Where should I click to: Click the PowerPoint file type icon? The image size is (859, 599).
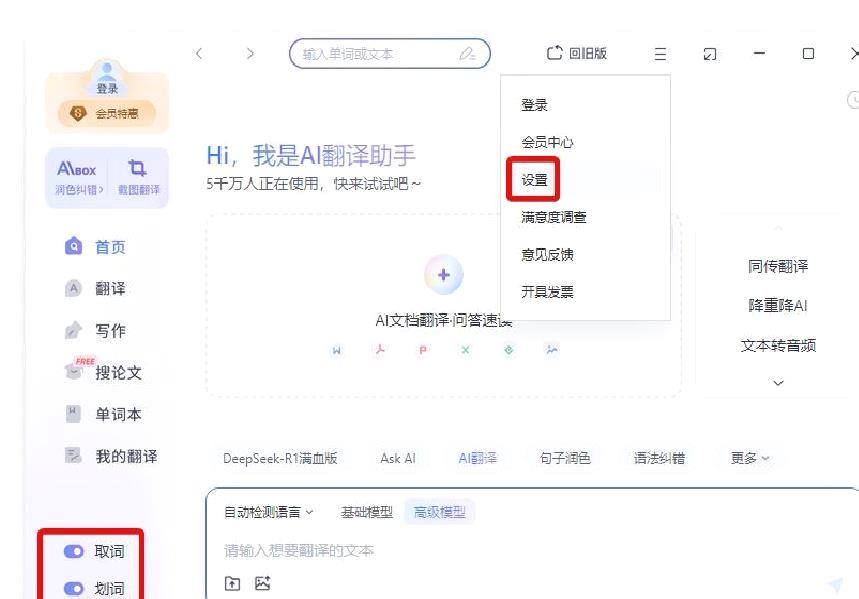(x=423, y=350)
